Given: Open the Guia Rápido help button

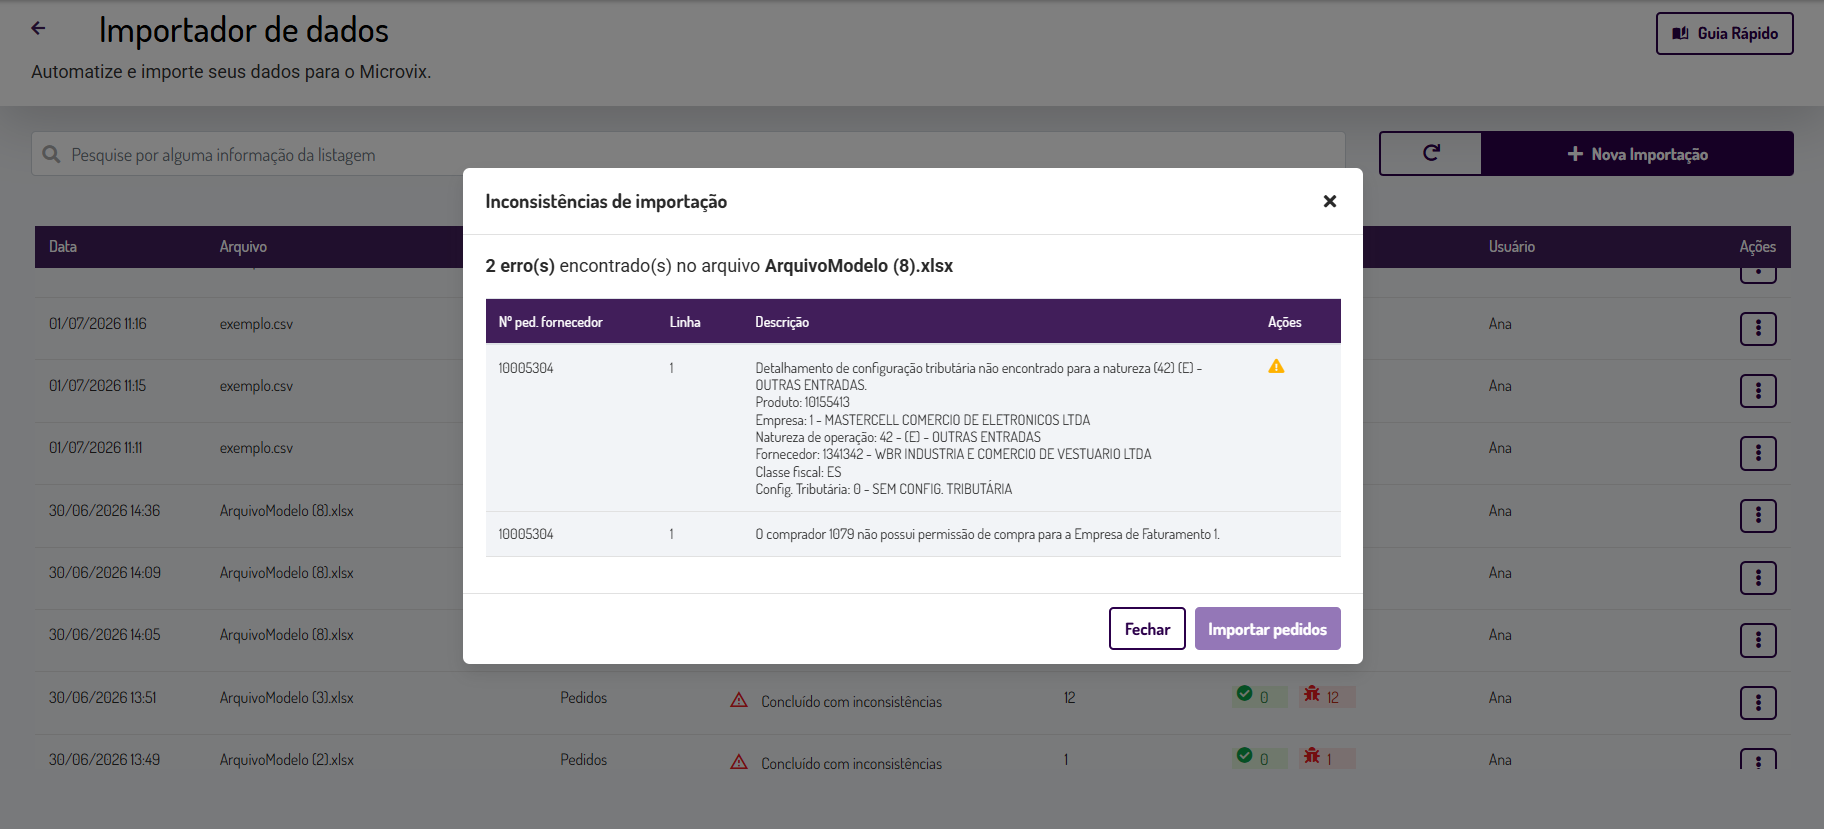Looking at the screenshot, I should coord(1724,34).
